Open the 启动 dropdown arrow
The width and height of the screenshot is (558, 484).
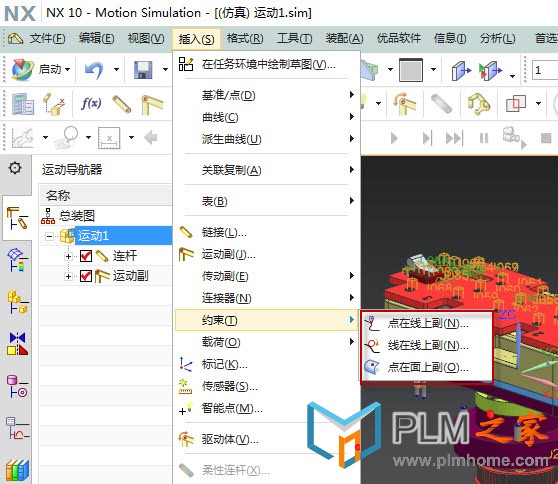point(68,69)
